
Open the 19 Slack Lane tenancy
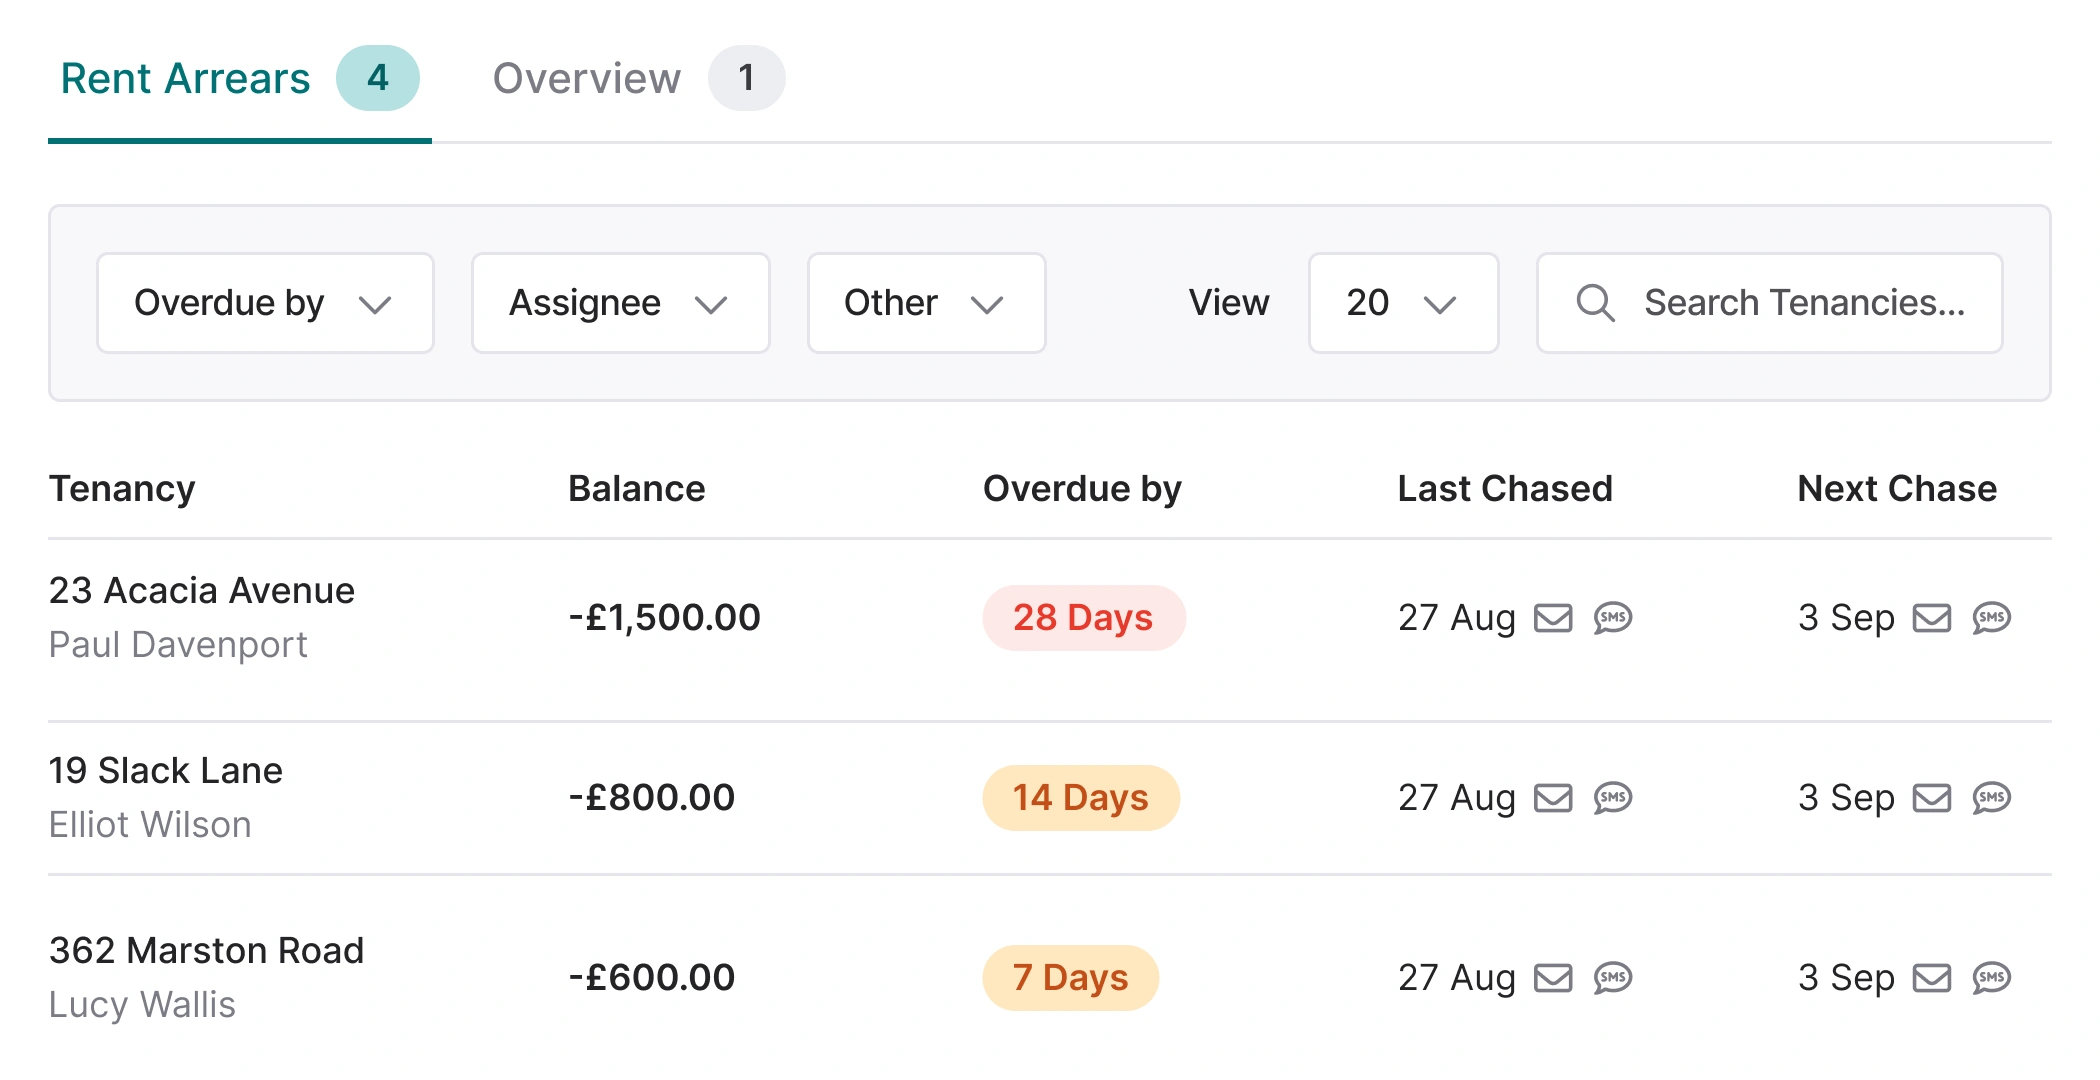pos(166,770)
